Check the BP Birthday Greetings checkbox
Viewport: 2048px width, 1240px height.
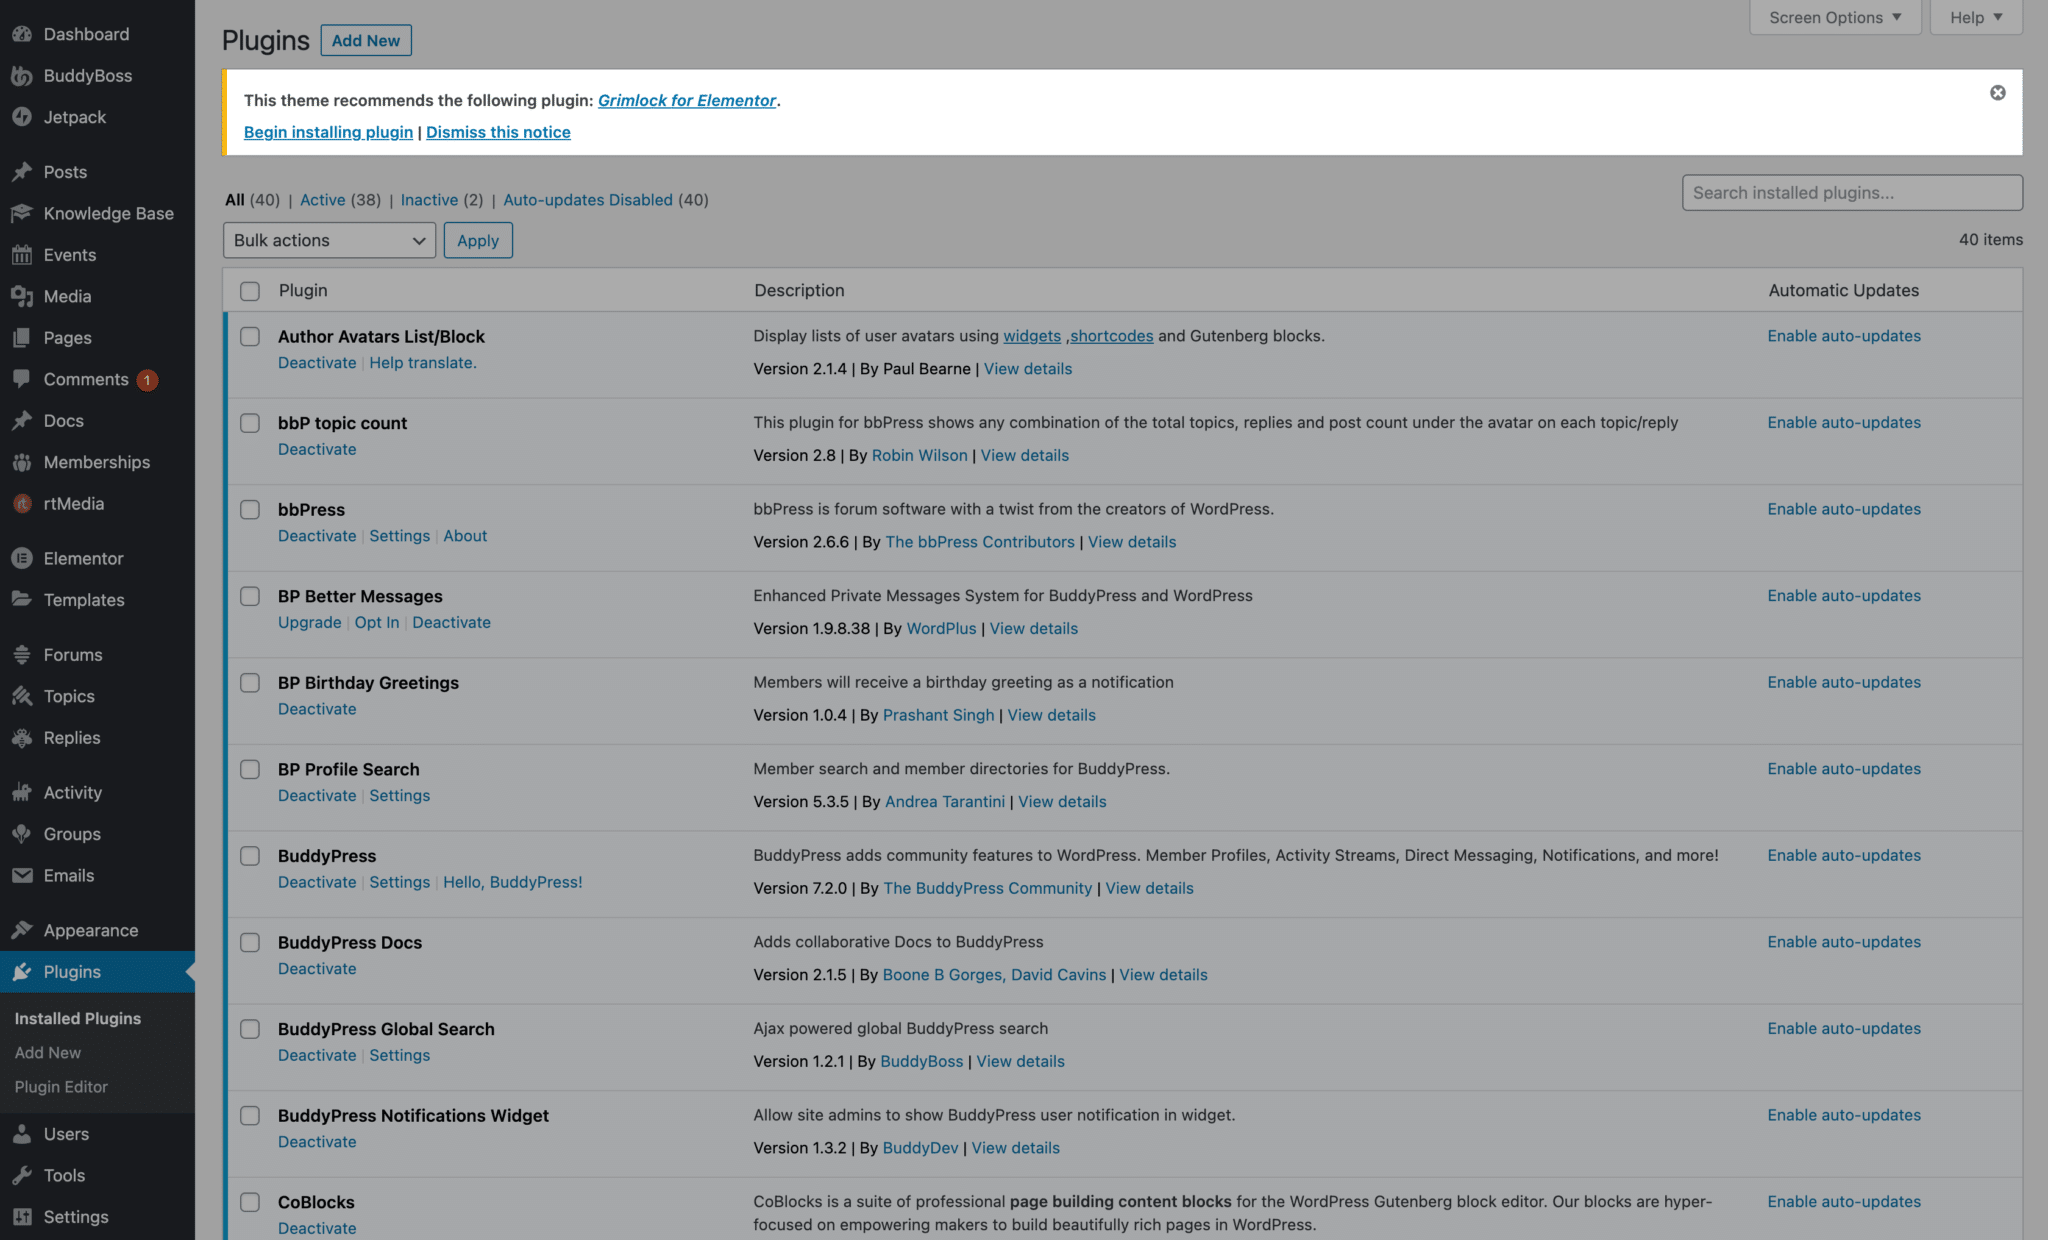pos(250,683)
